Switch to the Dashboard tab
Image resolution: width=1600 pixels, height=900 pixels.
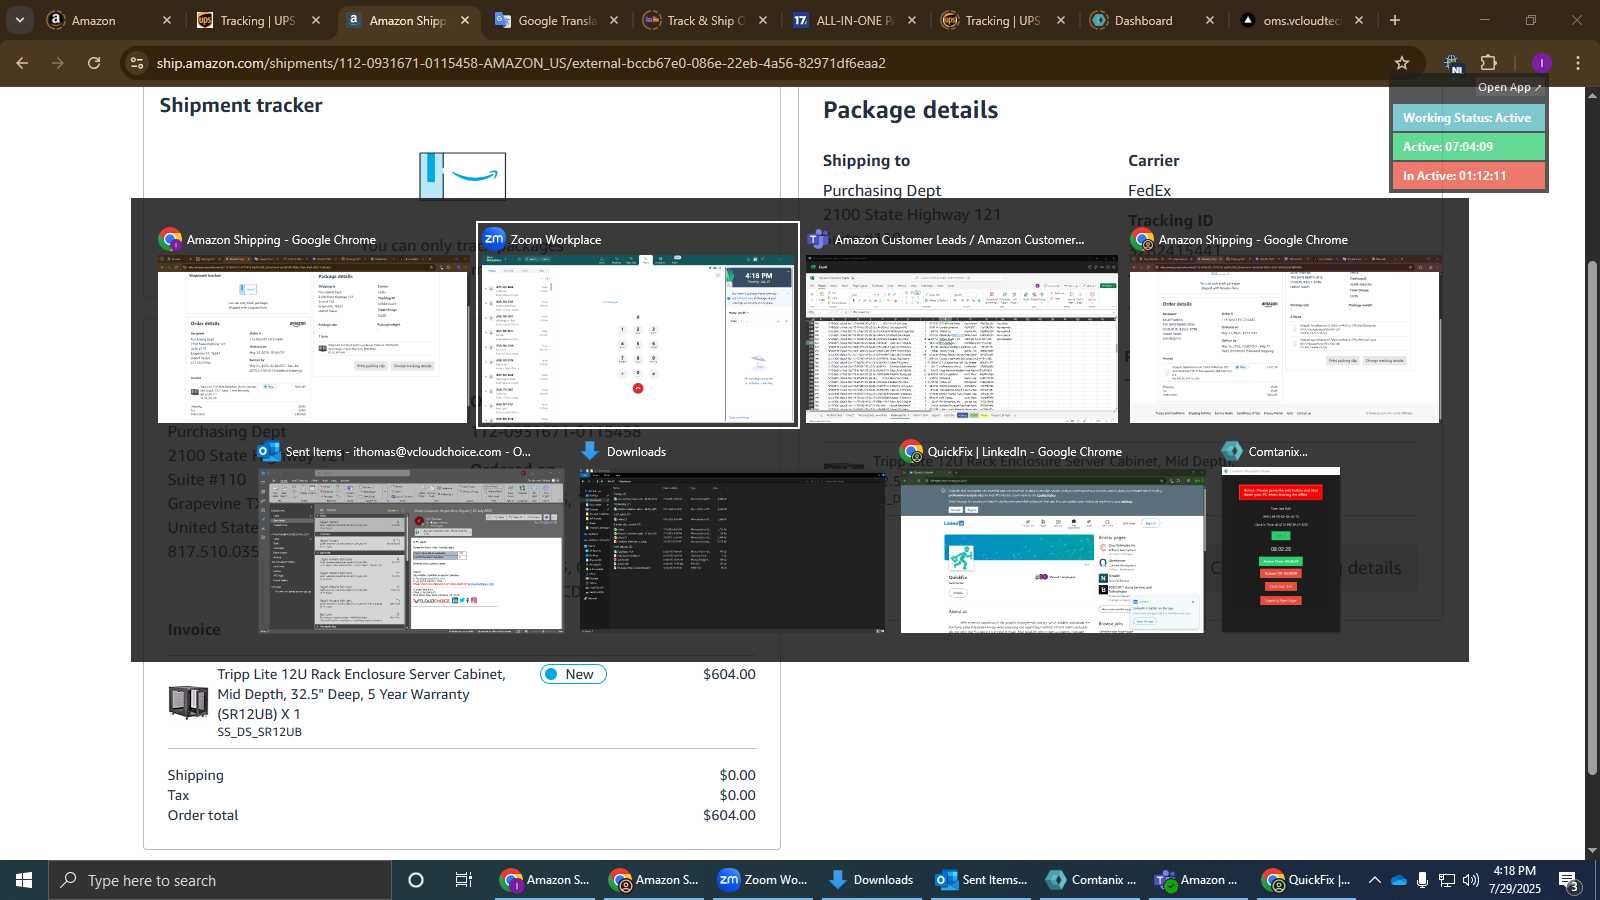point(1152,20)
